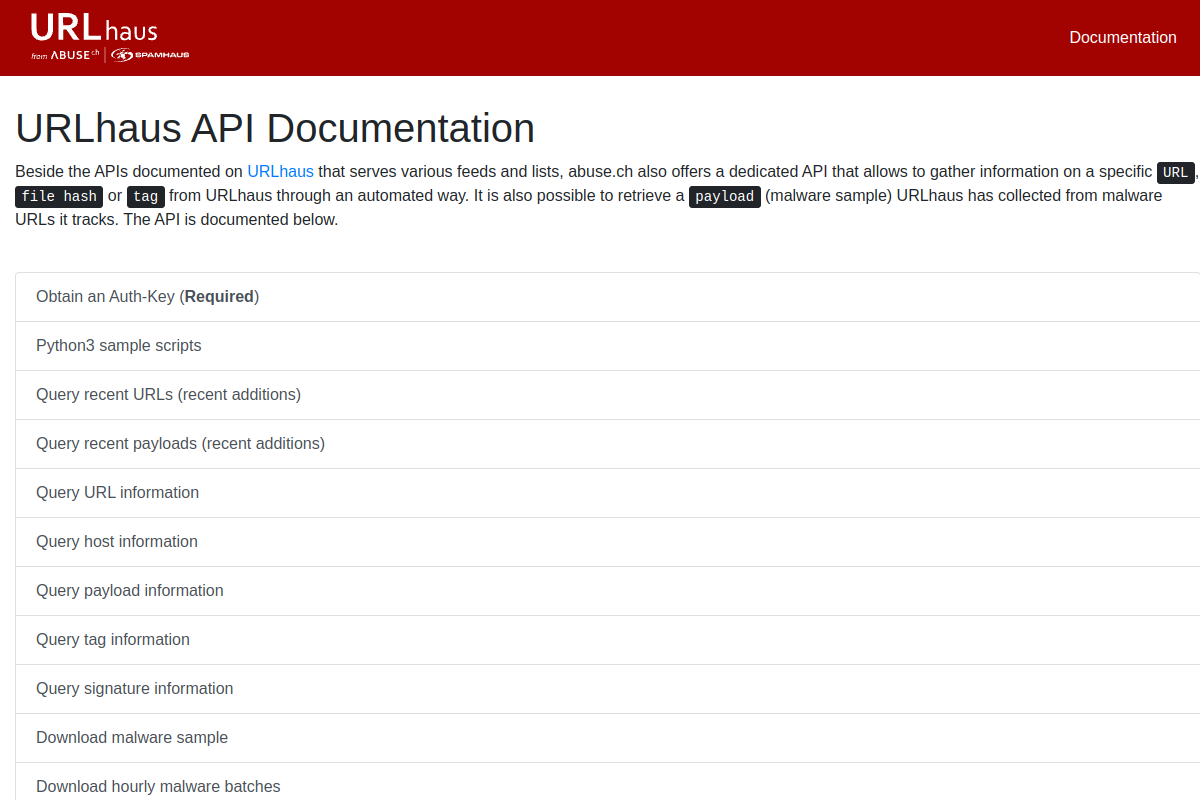Click the 'file hash' code badge
The width and height of the screenshot is (1200, 800).
click(59, 196)
